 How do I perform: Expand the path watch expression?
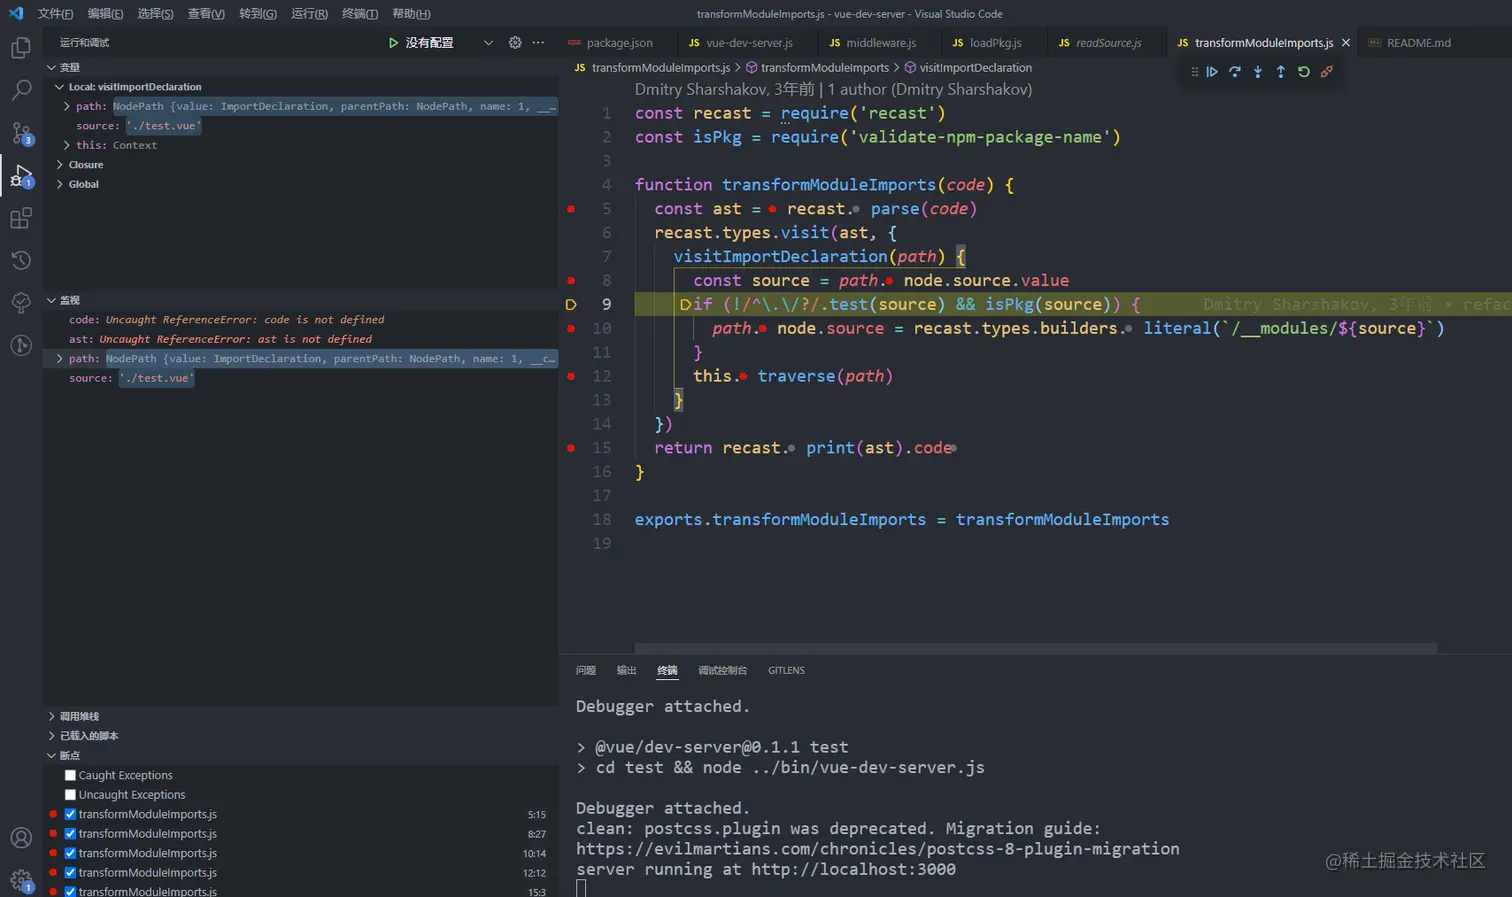(59, 358)
